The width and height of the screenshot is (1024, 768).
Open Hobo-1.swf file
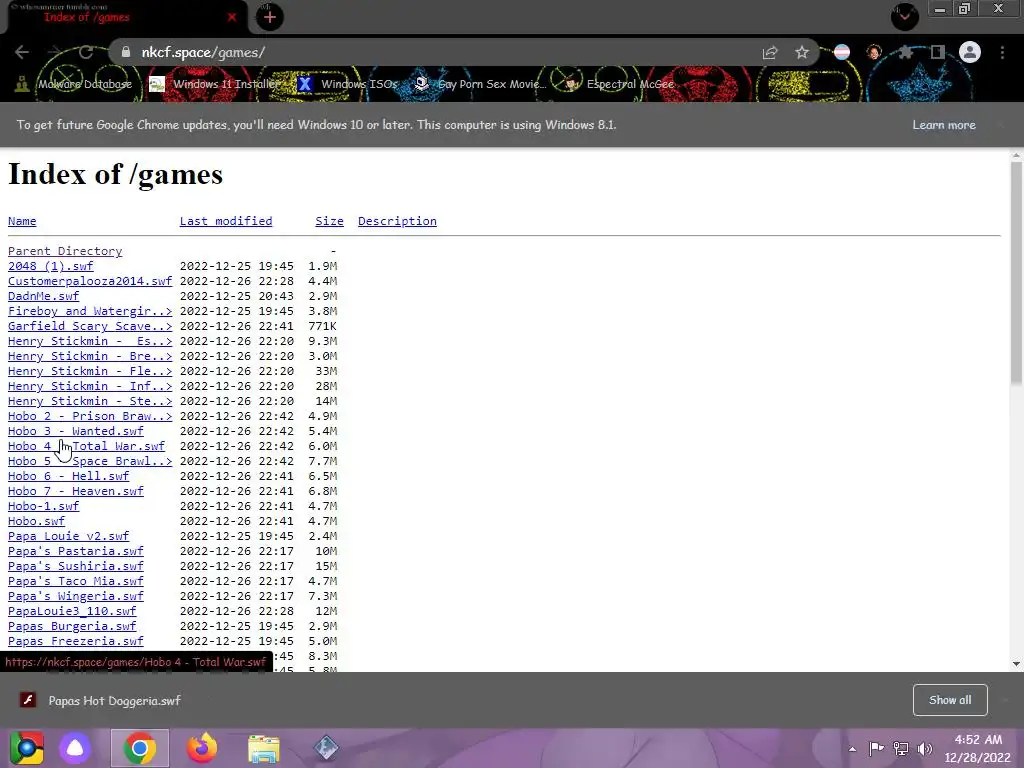(43, 507)
